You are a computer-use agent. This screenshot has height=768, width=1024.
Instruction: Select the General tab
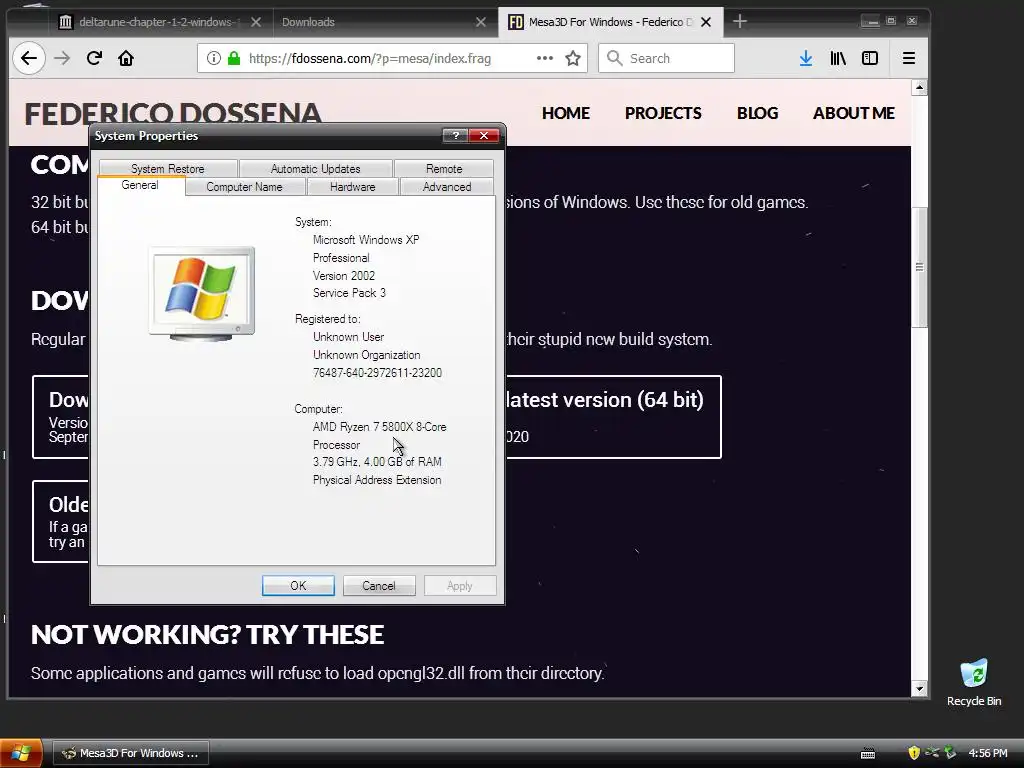pyautogui.click(x=140, y=185)
